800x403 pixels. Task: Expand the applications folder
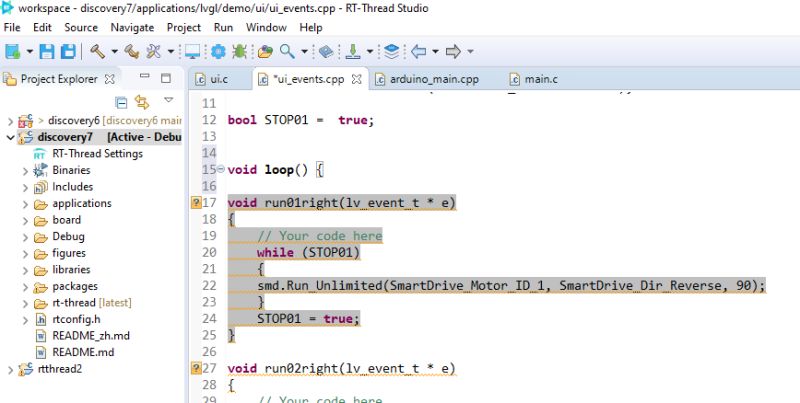tap(25, 204)
